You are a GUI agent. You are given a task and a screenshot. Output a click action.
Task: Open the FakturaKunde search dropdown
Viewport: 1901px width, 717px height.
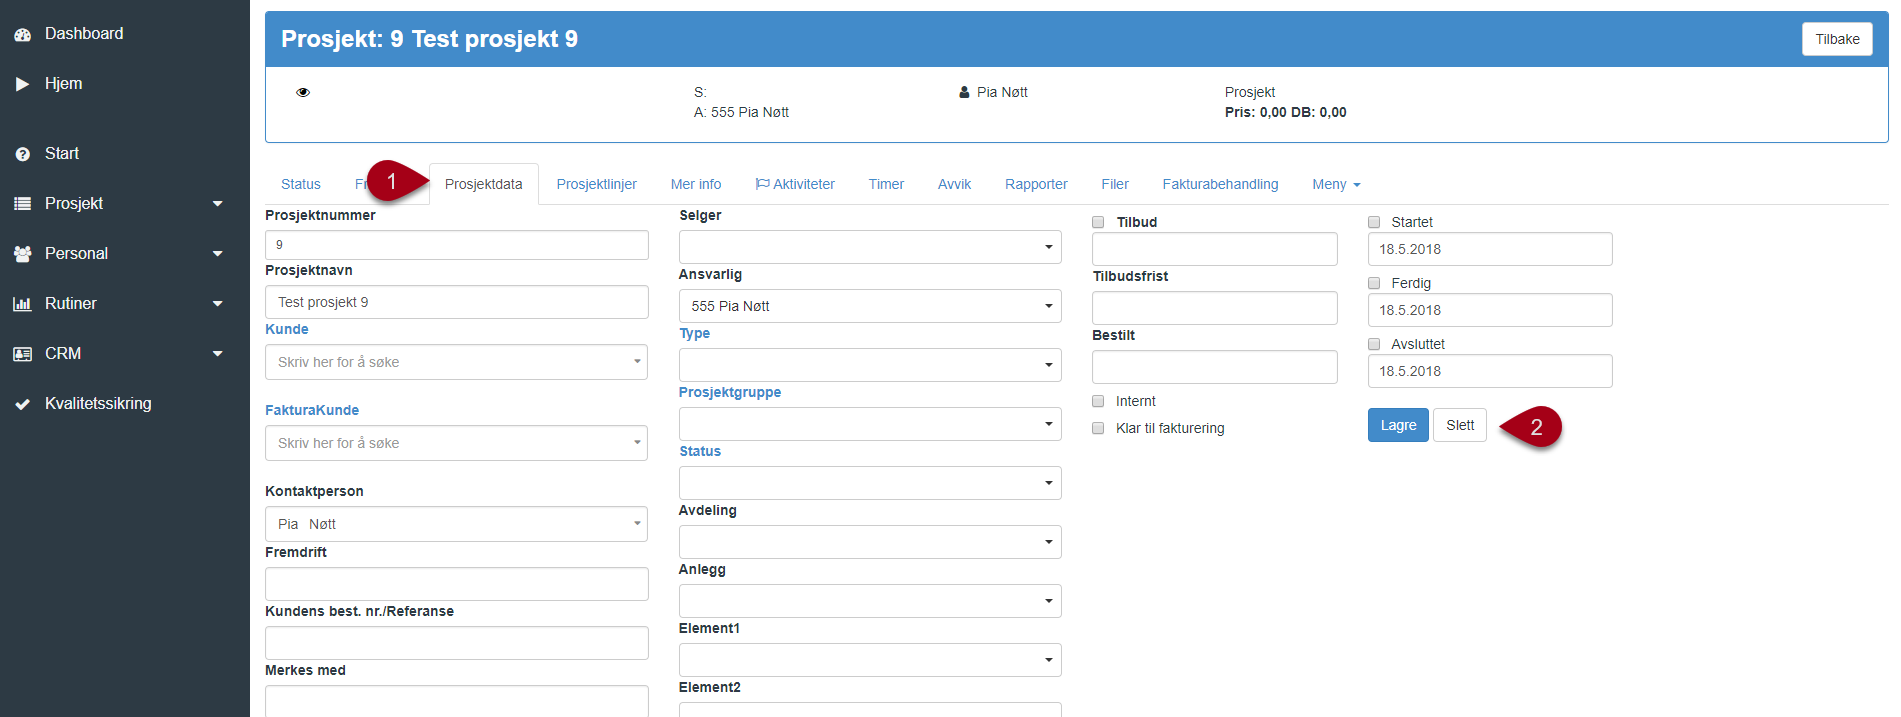tap(456, 443)
